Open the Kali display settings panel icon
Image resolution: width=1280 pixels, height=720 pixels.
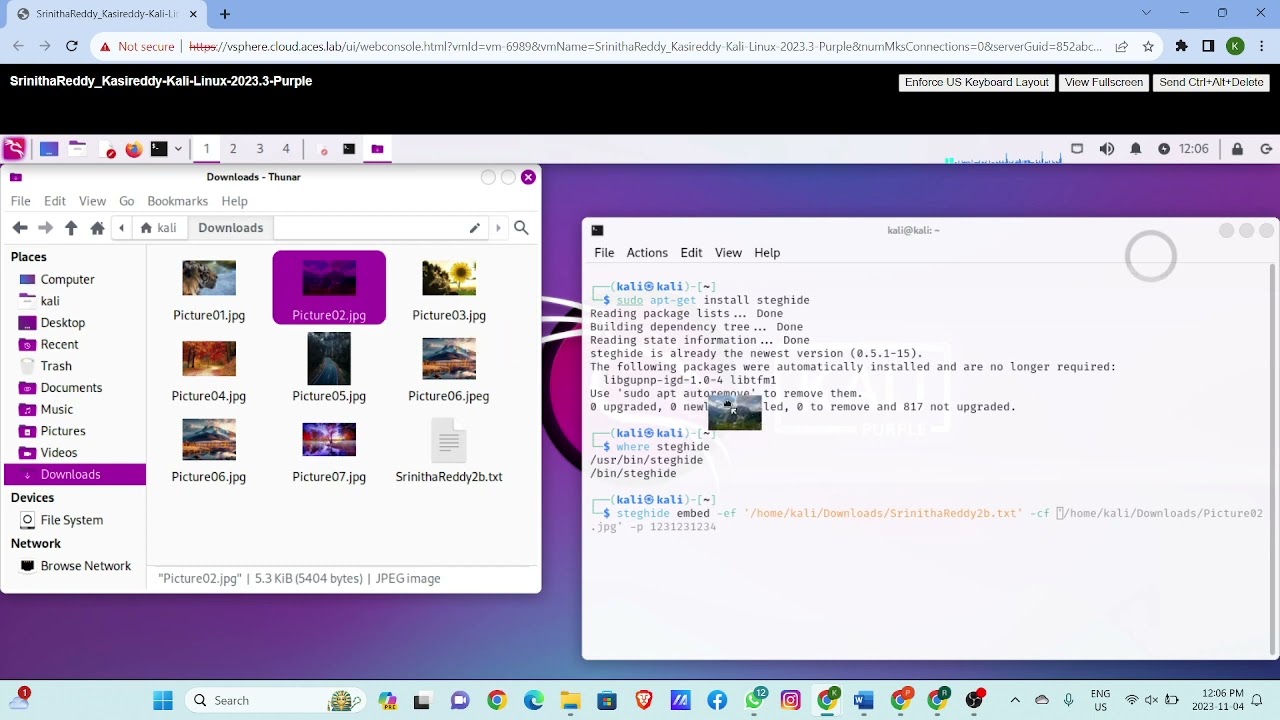pos(1077,149)
